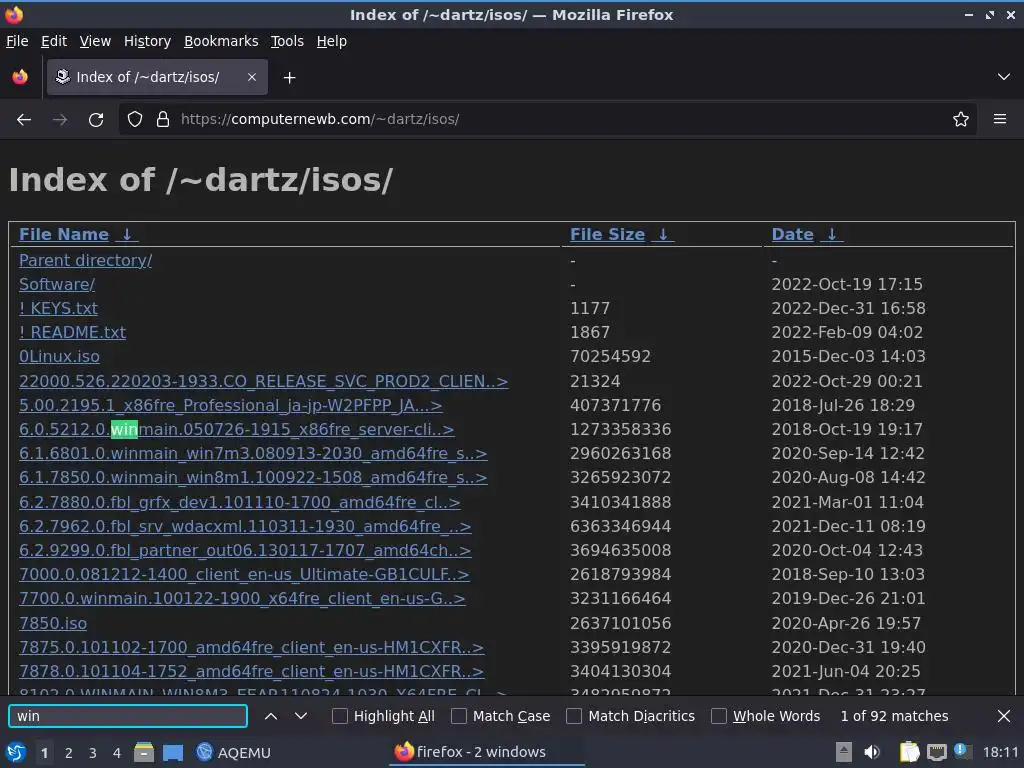Viewport: 1024px width, 768px height.
Task: Open the 6.2.9299.0.fbl_partner_out06 link
Action: click(245, 551)
